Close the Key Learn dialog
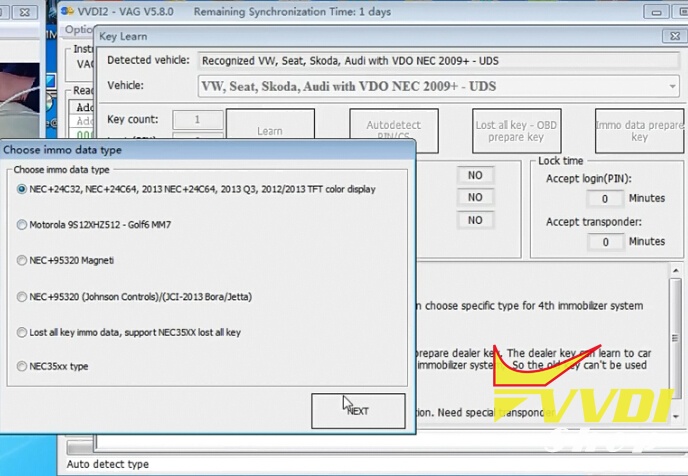The image size is (688, 476). click(x=674, y=36)
